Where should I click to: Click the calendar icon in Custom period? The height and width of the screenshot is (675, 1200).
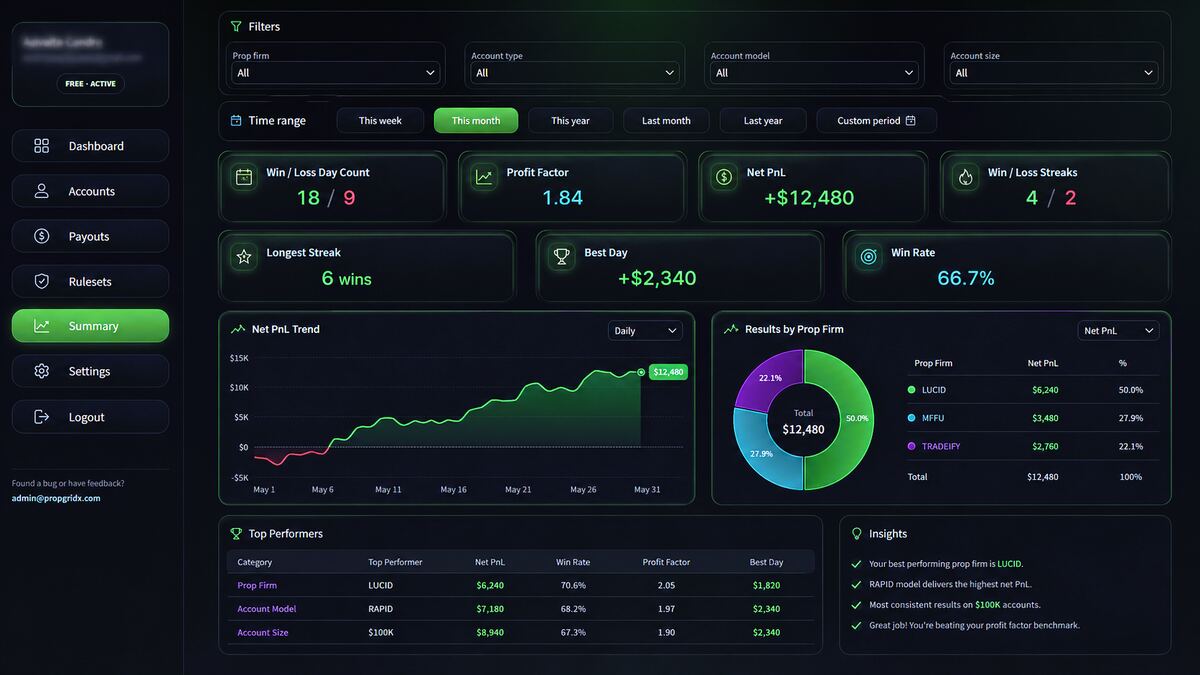pos(910,120)
